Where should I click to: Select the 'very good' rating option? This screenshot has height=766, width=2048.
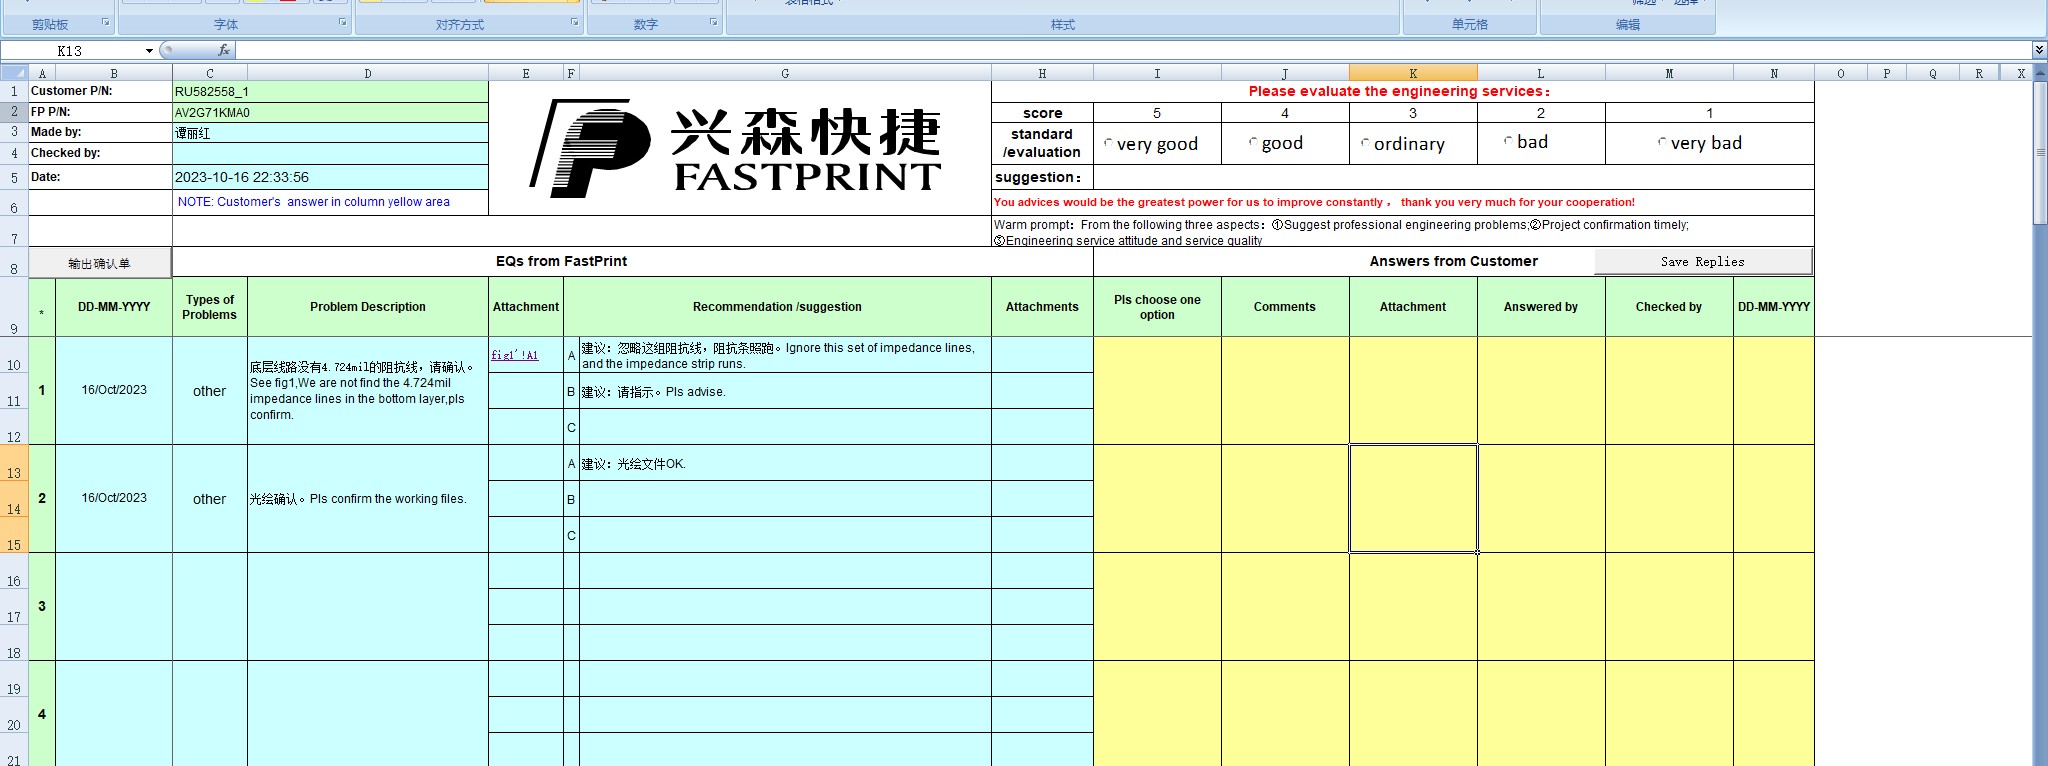(1108, 144)
